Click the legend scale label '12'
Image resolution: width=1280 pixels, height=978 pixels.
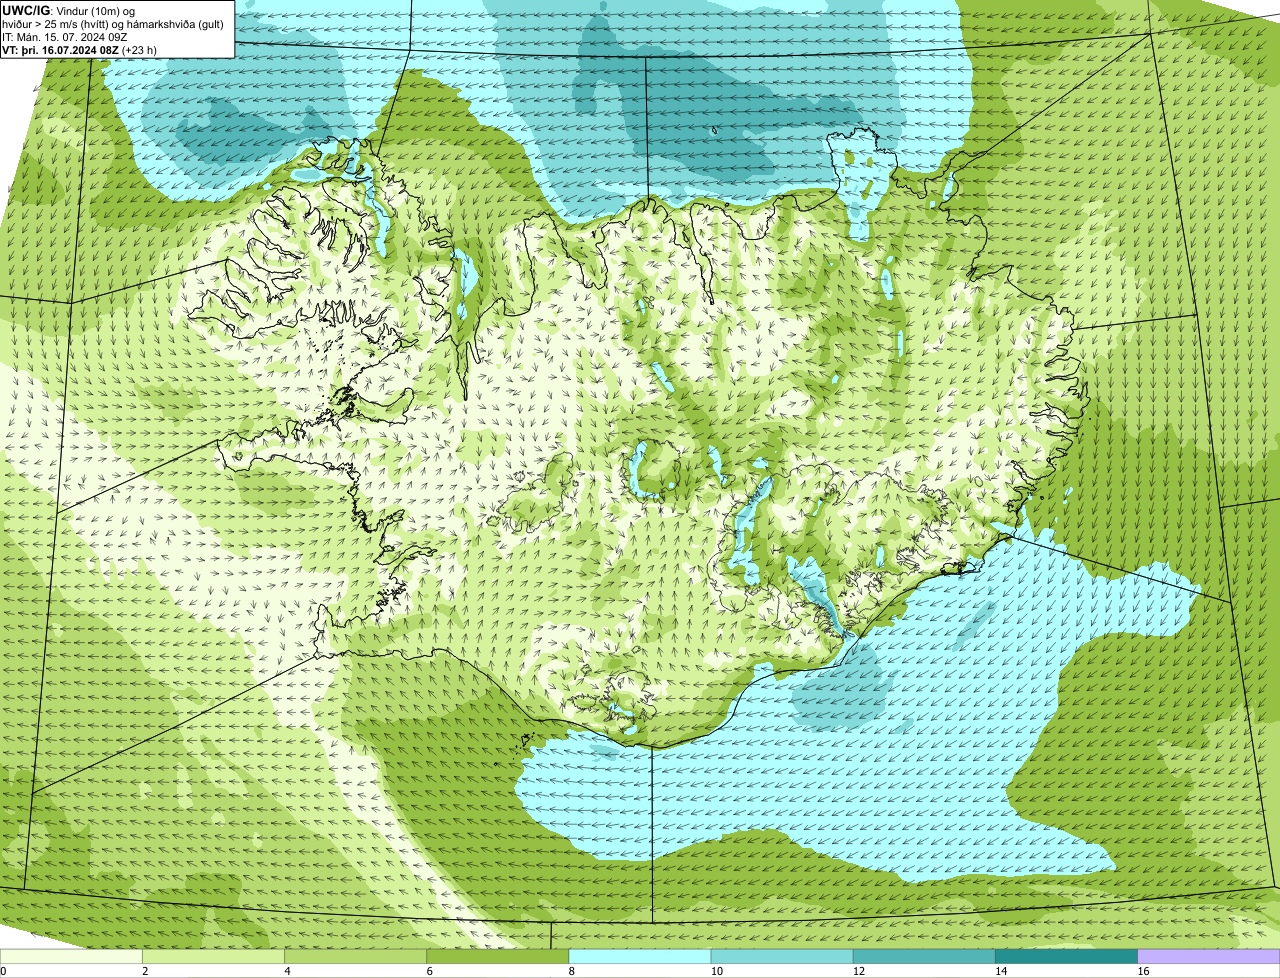click(x=858, y=971)
